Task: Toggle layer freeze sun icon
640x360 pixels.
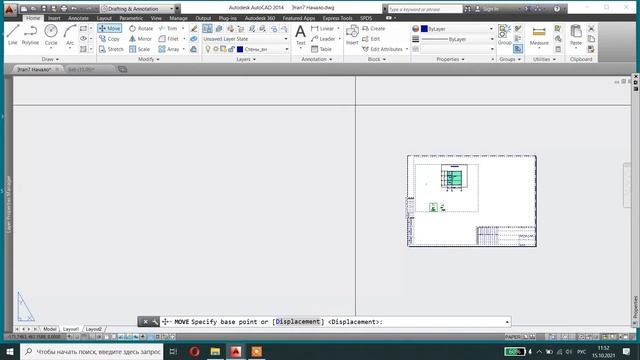Action: click(x=216, y=49)
